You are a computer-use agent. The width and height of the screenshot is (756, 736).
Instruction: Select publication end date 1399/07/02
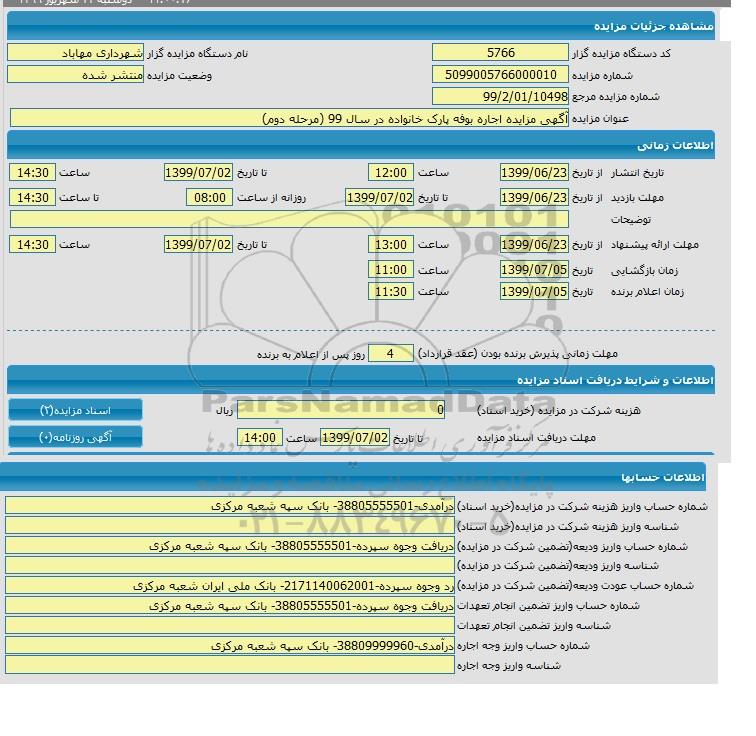click(x=198, y=173)
